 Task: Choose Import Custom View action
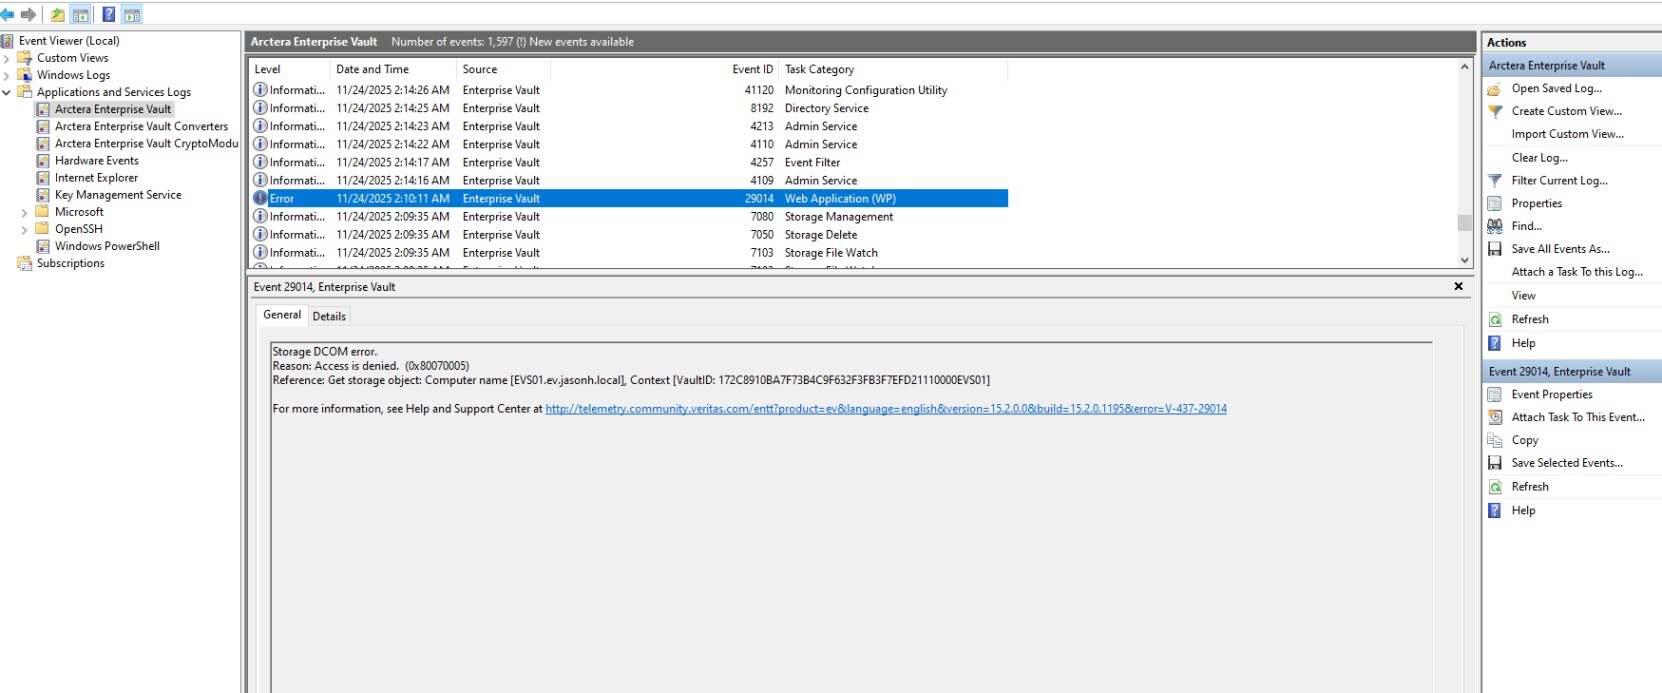(1567, 134)
